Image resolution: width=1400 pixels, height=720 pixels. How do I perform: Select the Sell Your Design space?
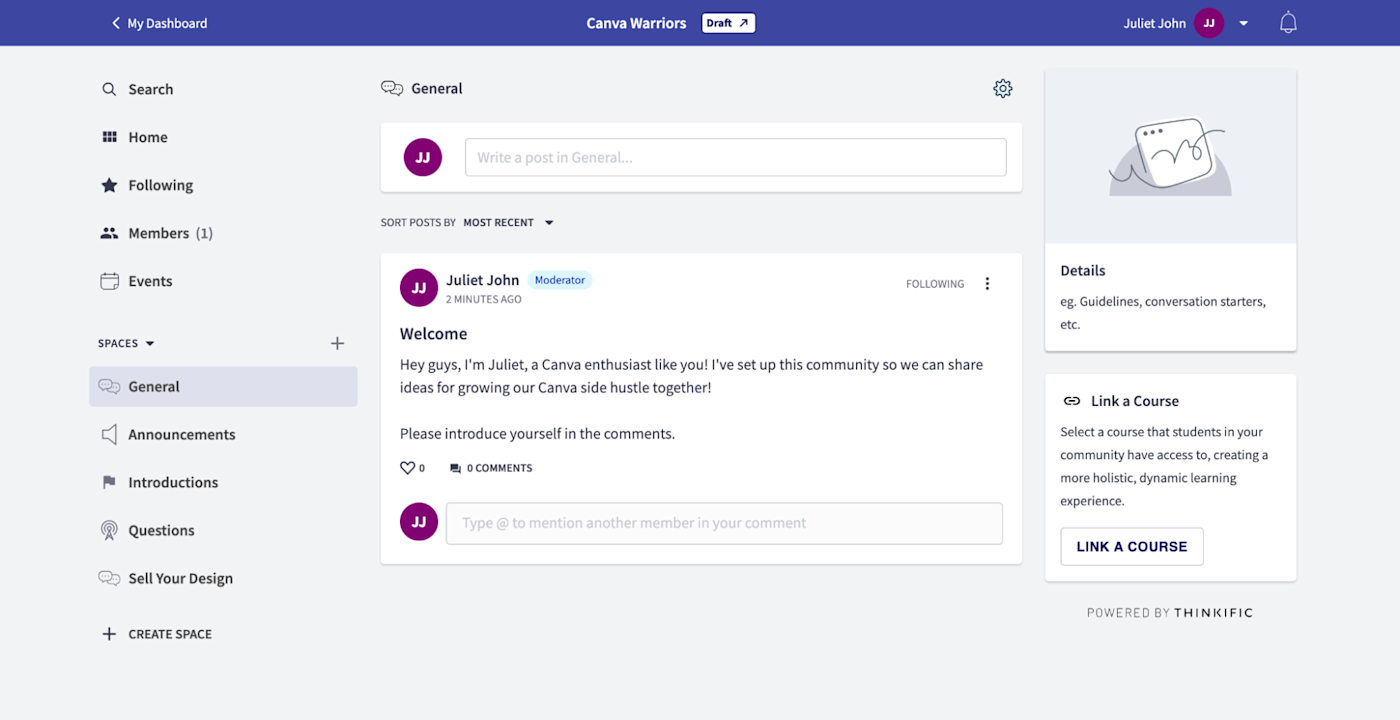tap(180, 578)
